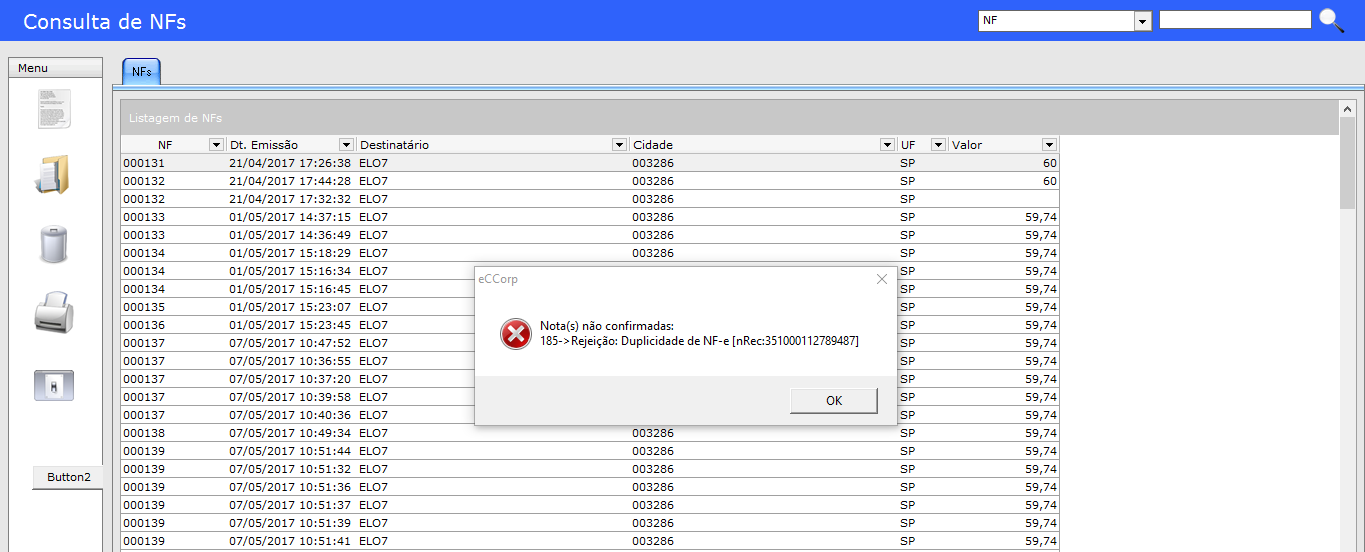Open the NF column filter dropdown
The image size is (1365, 552).
(216, 145)
